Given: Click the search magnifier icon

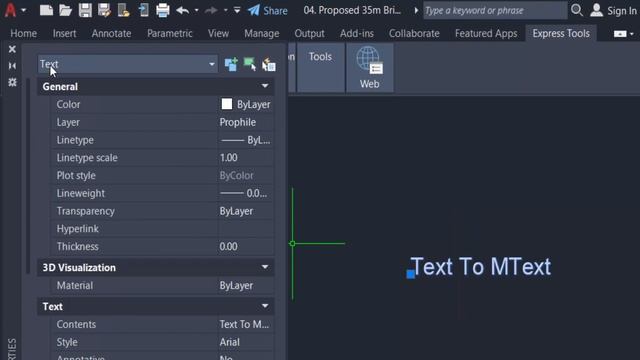Looking at the screenshot, I should (576, 10).
